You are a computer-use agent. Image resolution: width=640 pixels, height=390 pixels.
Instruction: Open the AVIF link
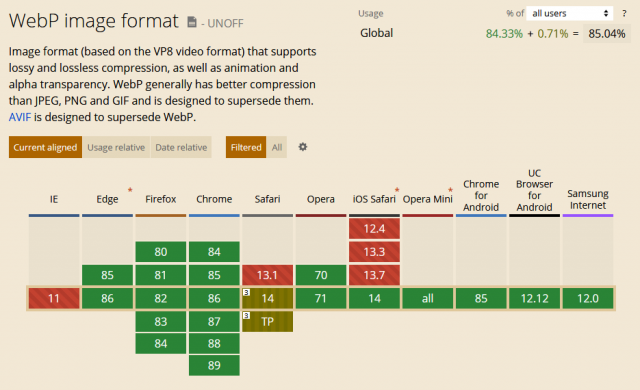pyautogui.click(x=20, y=117)
